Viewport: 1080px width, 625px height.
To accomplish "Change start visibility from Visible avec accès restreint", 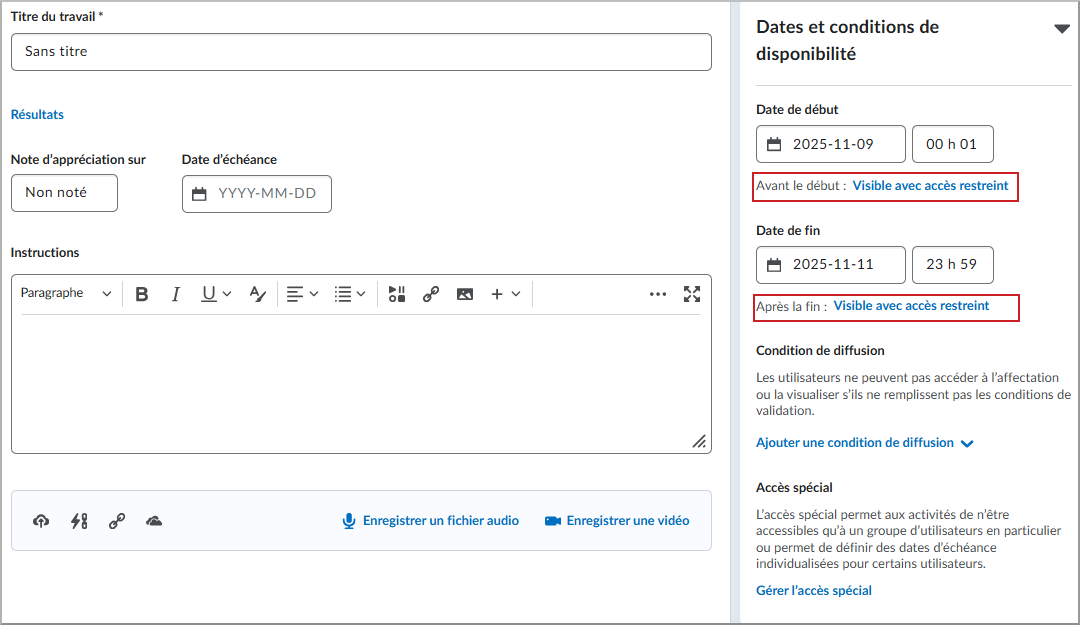I will point(931,186).
